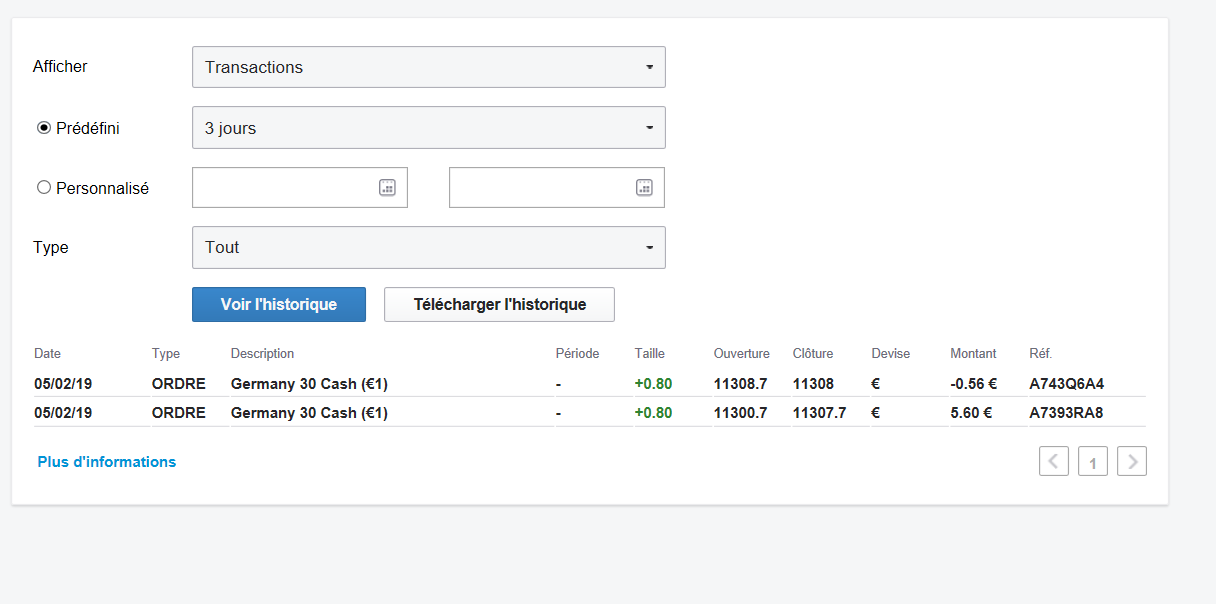Screen dimensions: 1216x604
Task: Click the Date column header
Action: point(47,353)
